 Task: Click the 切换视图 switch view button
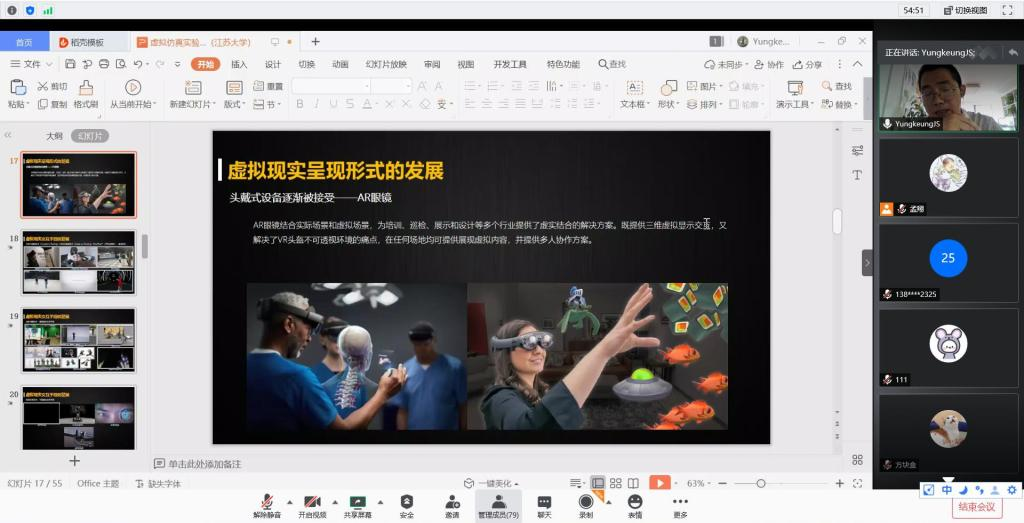(967, 10)
